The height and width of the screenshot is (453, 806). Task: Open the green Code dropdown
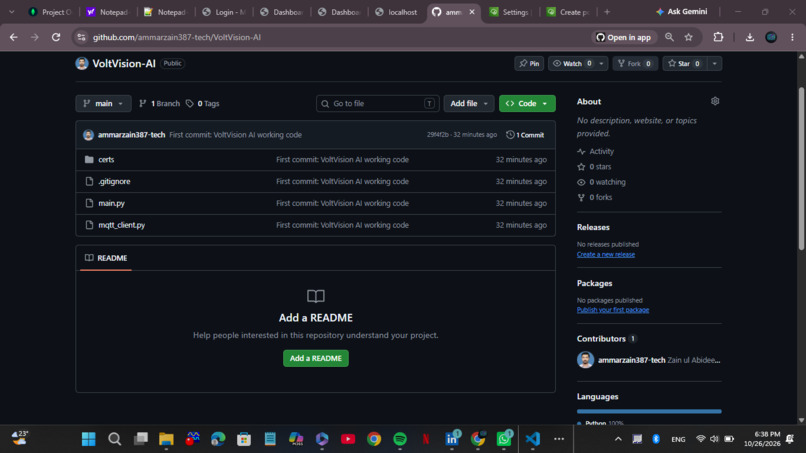[527, 103]
